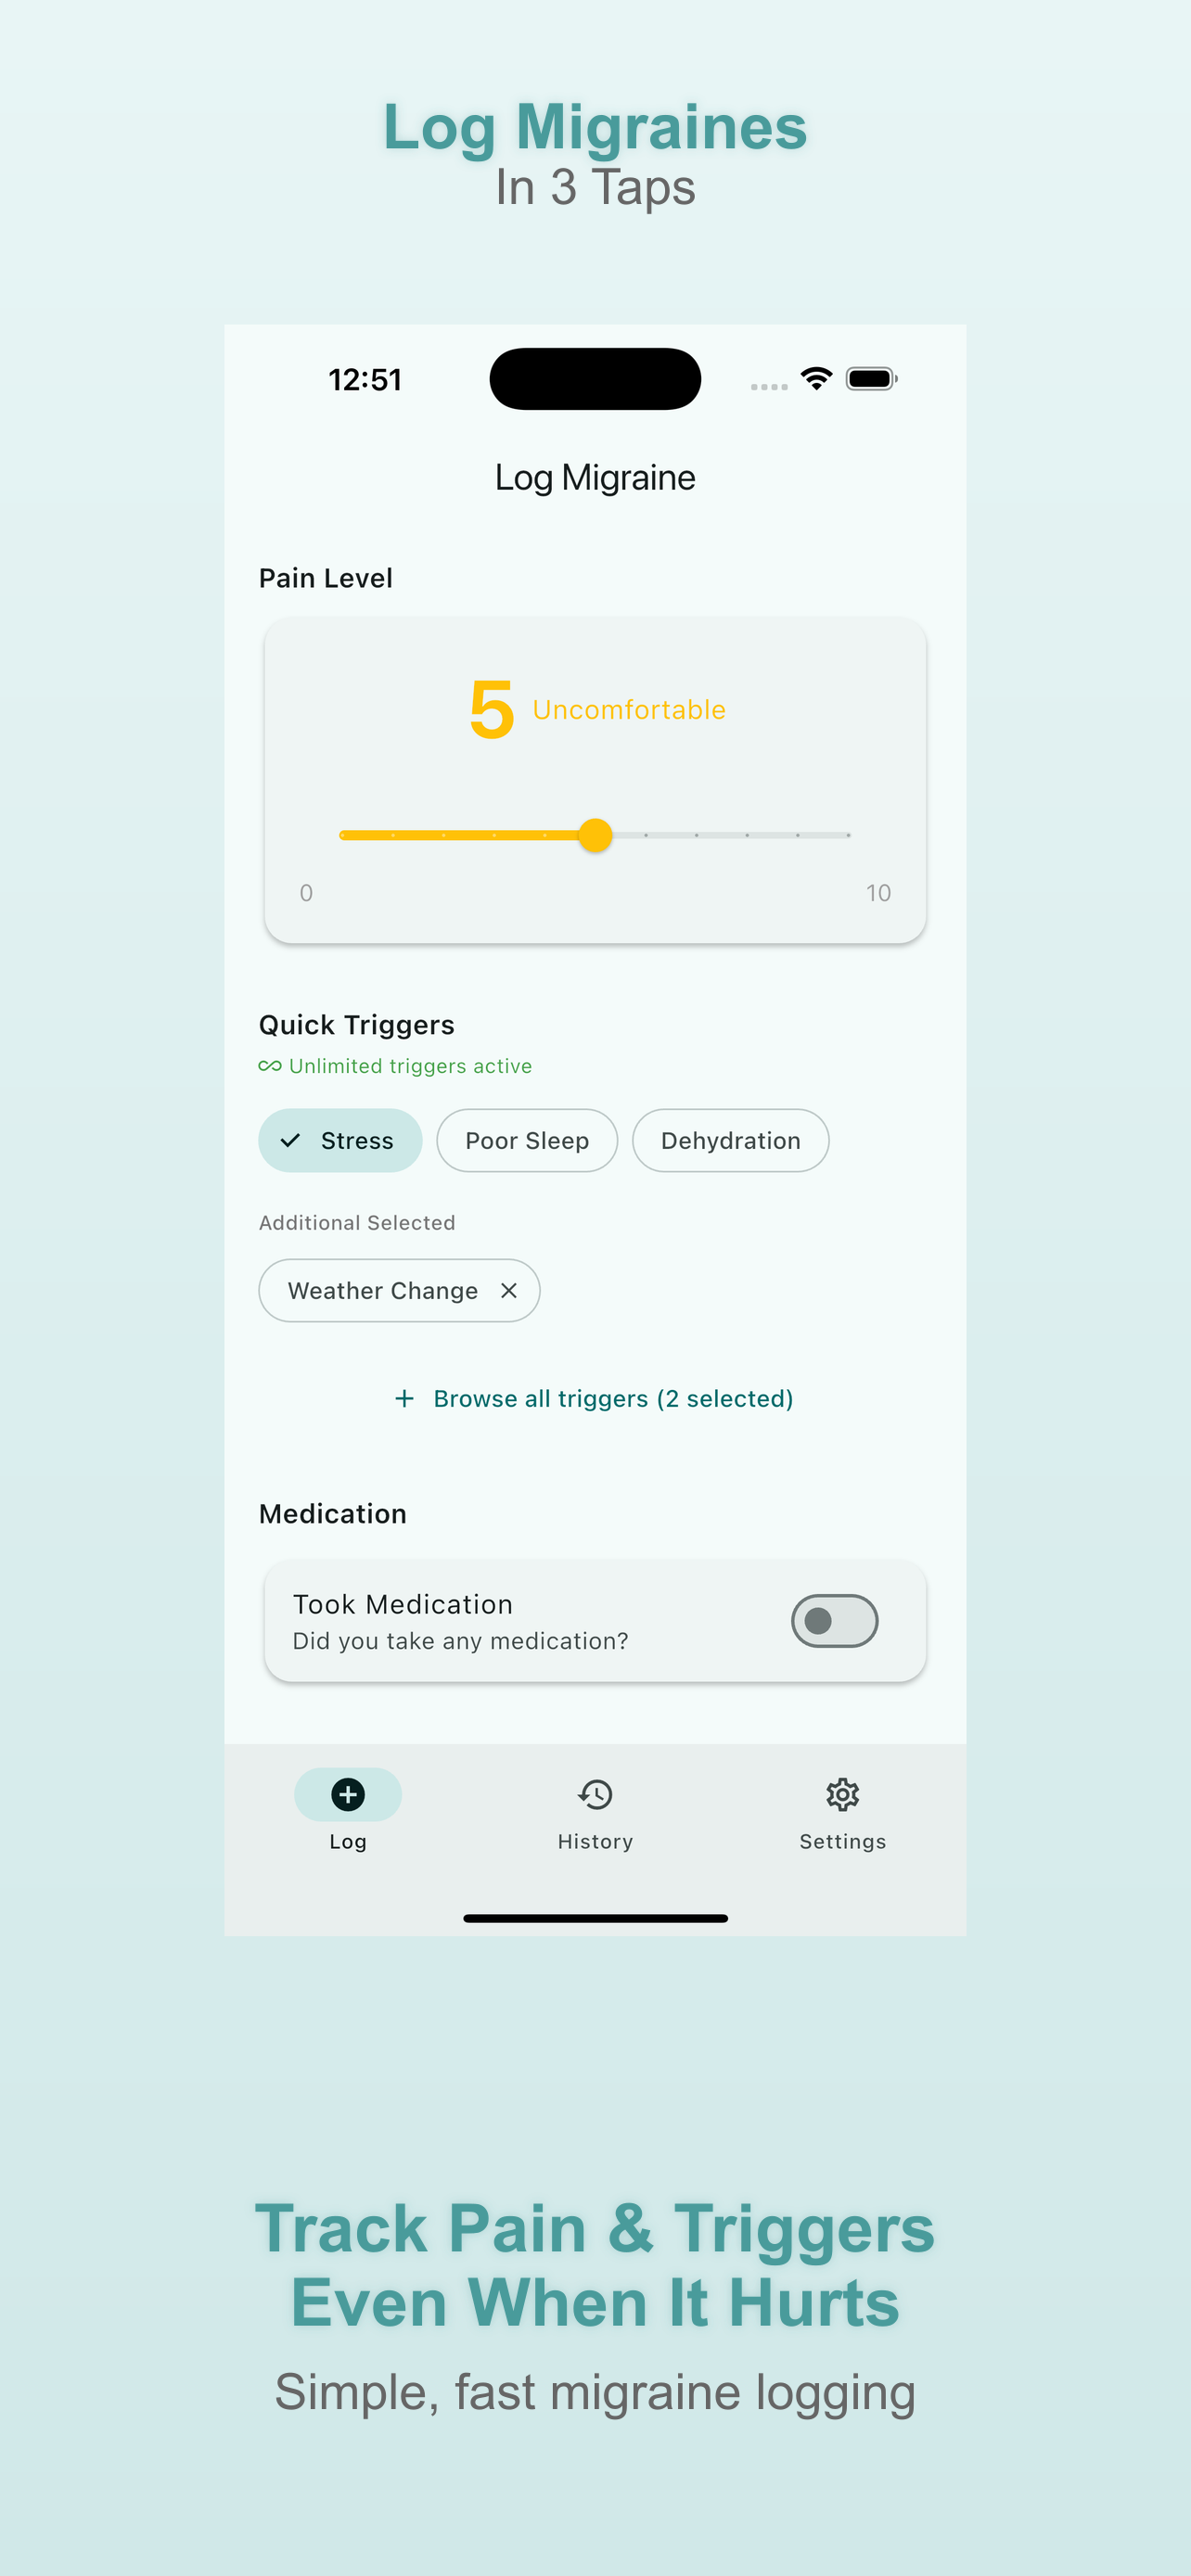Switch to the History tab label

tap(595, 1841)
